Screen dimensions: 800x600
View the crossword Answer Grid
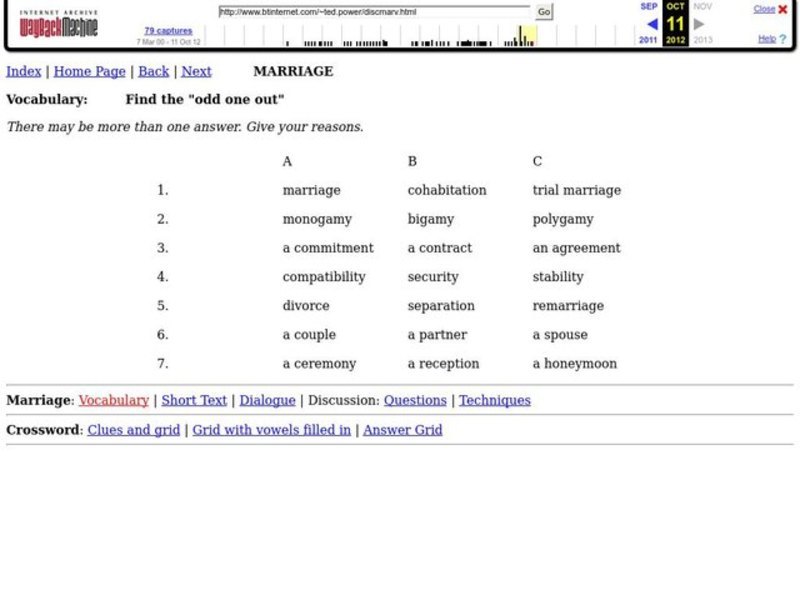pyautogui.click(x=402, y=429)
